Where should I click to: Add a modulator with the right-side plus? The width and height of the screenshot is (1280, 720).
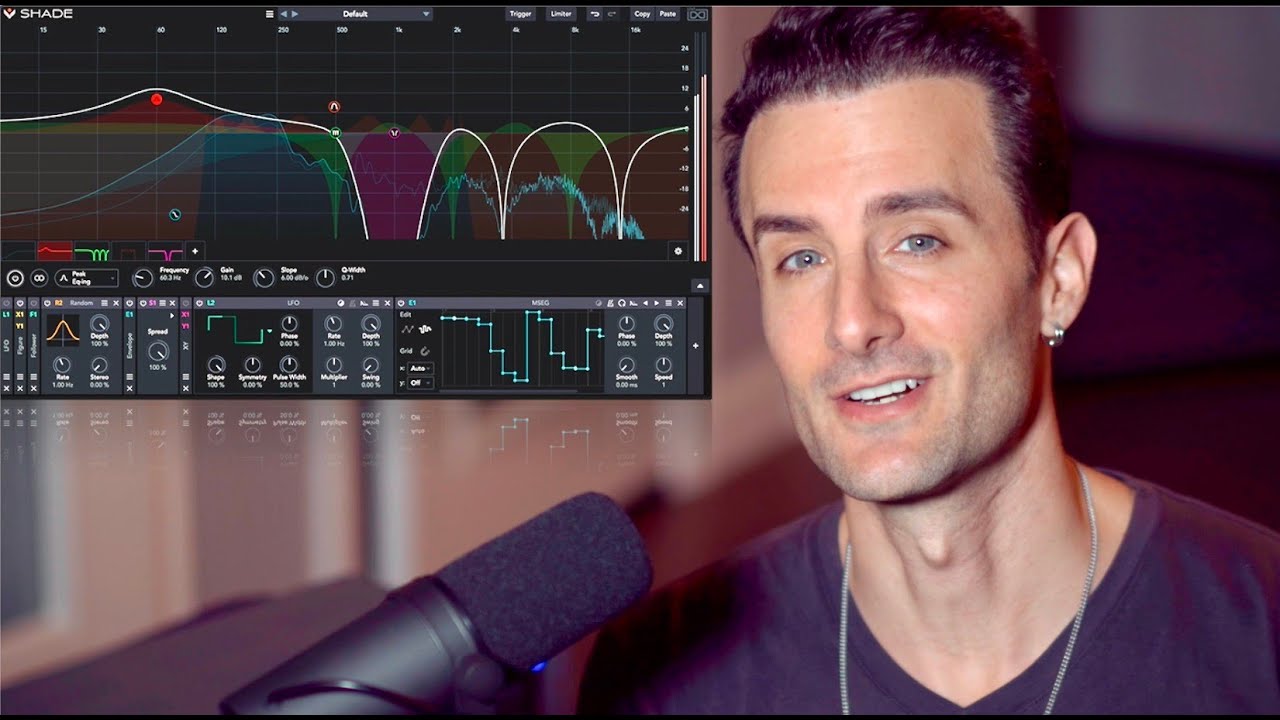click(x=696, y=346)
